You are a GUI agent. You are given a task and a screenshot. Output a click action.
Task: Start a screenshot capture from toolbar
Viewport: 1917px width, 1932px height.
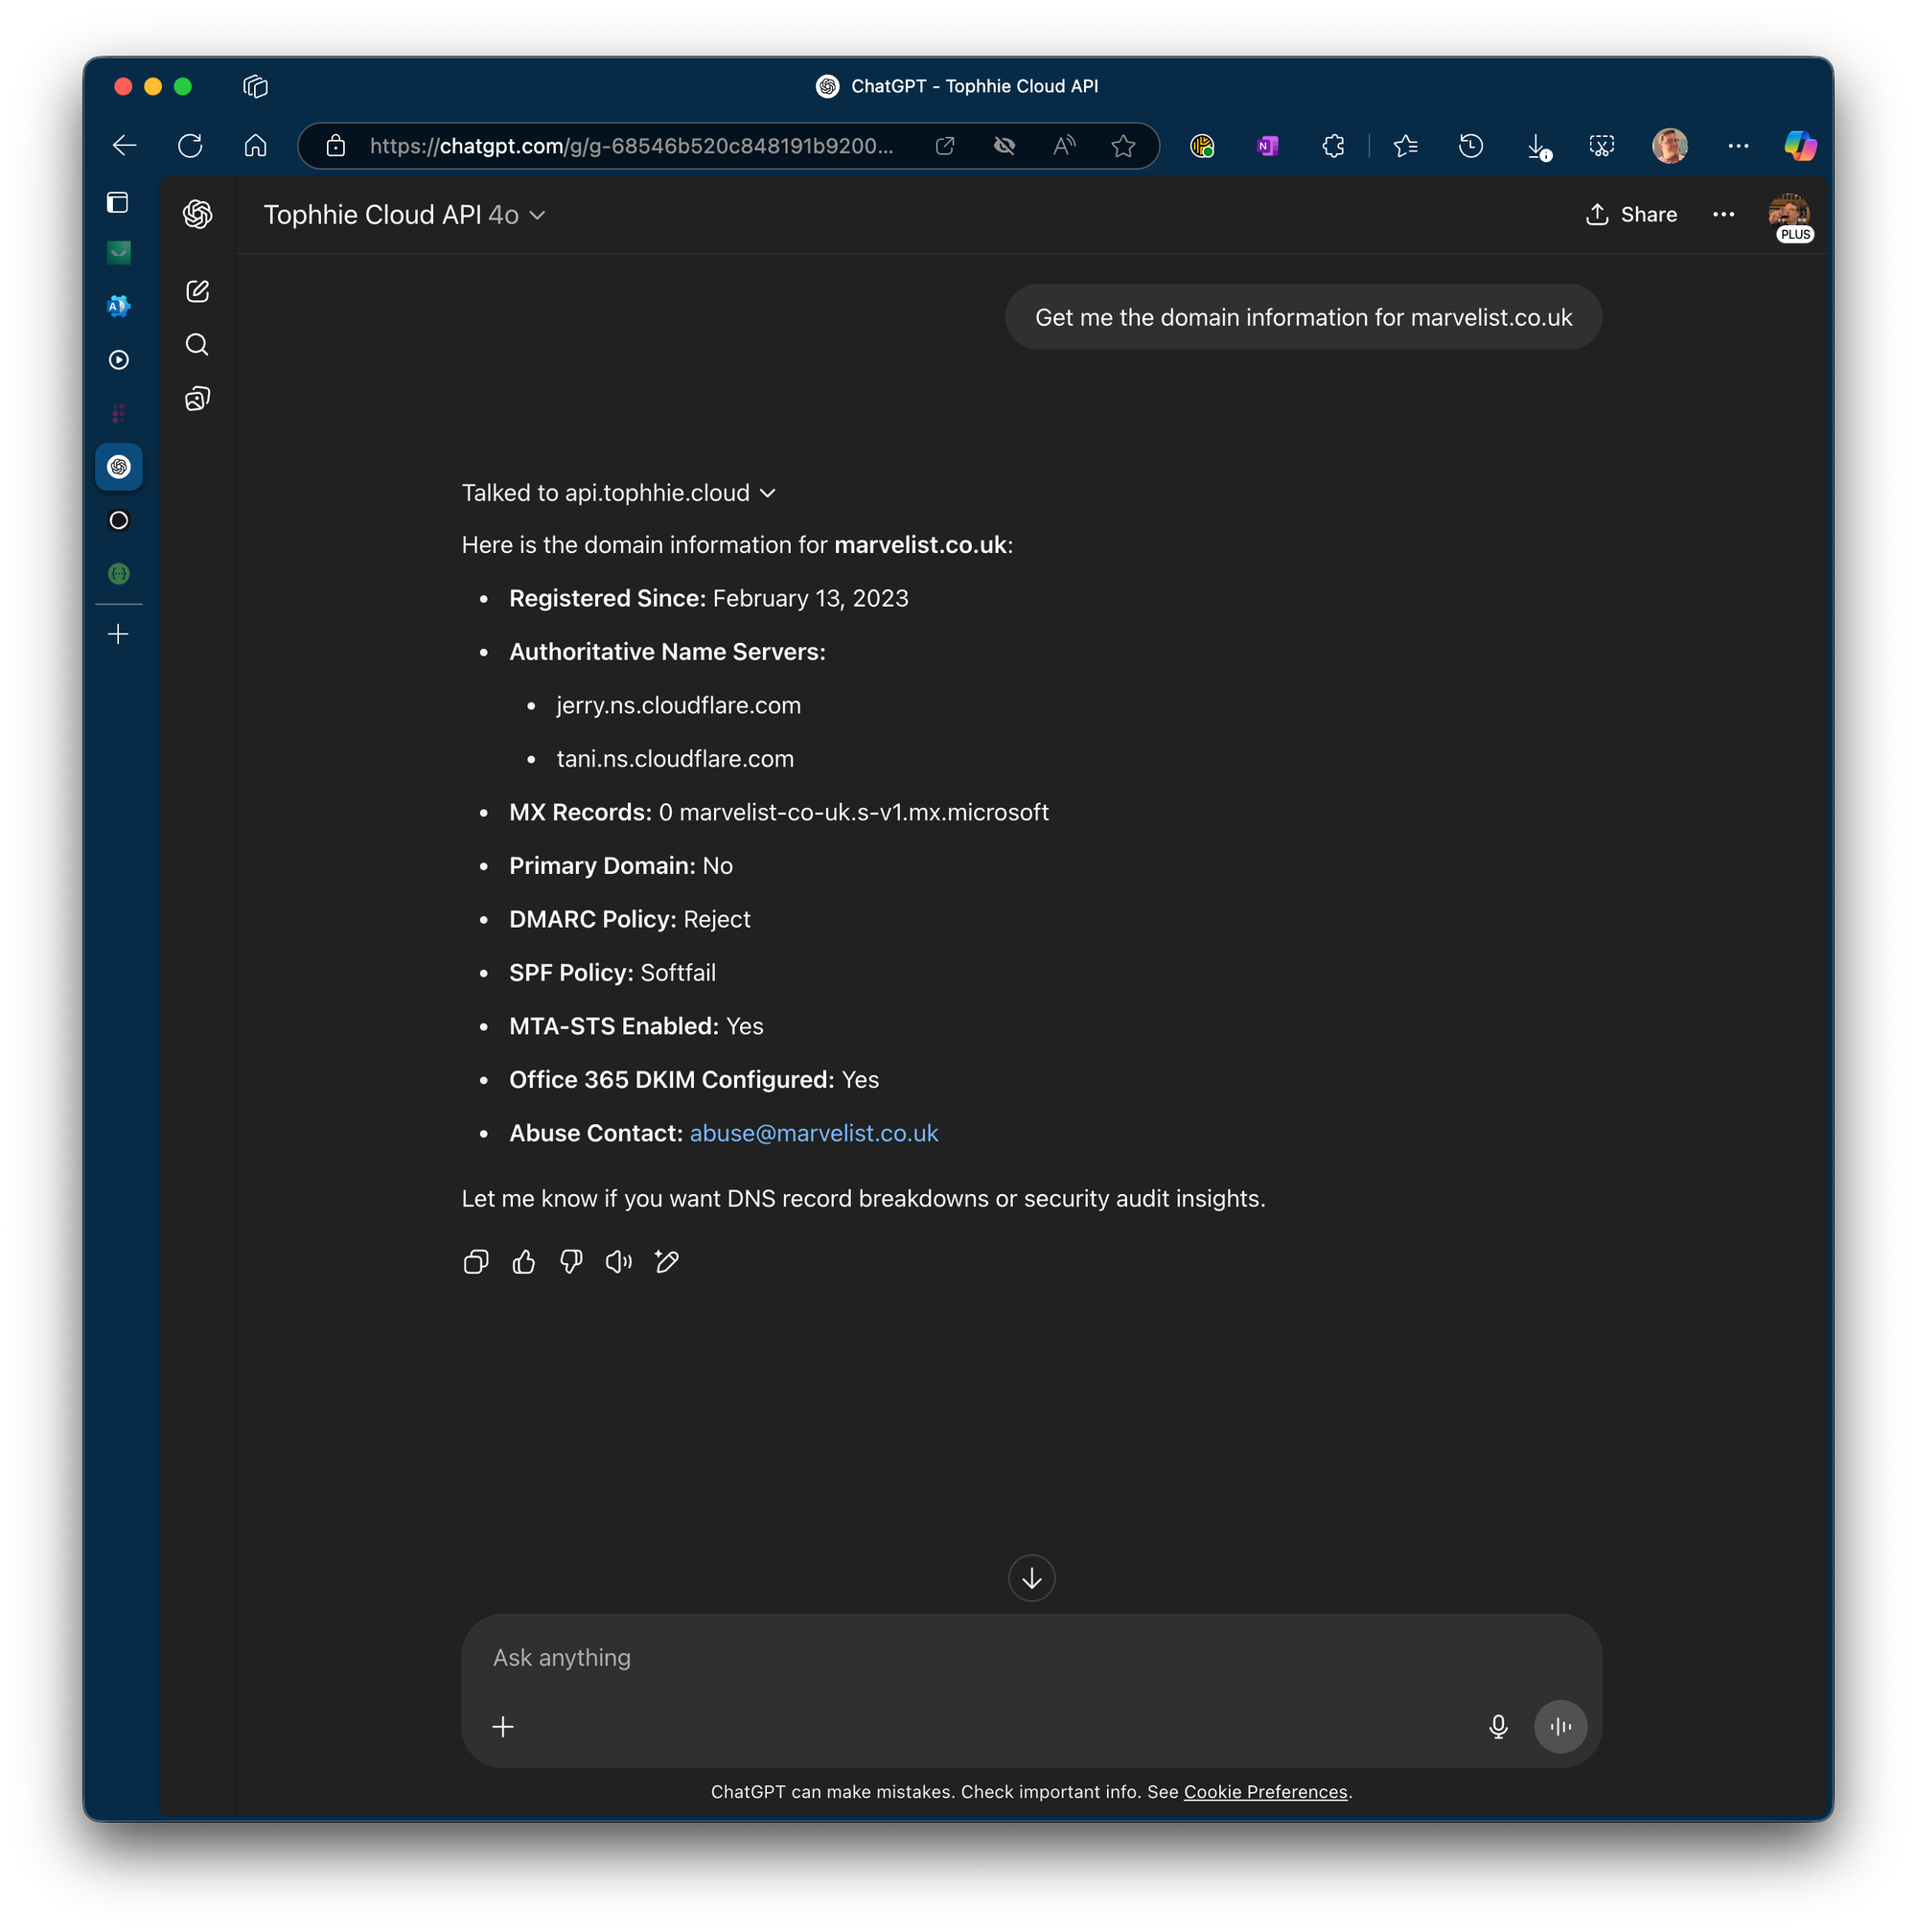[1602, 146]
